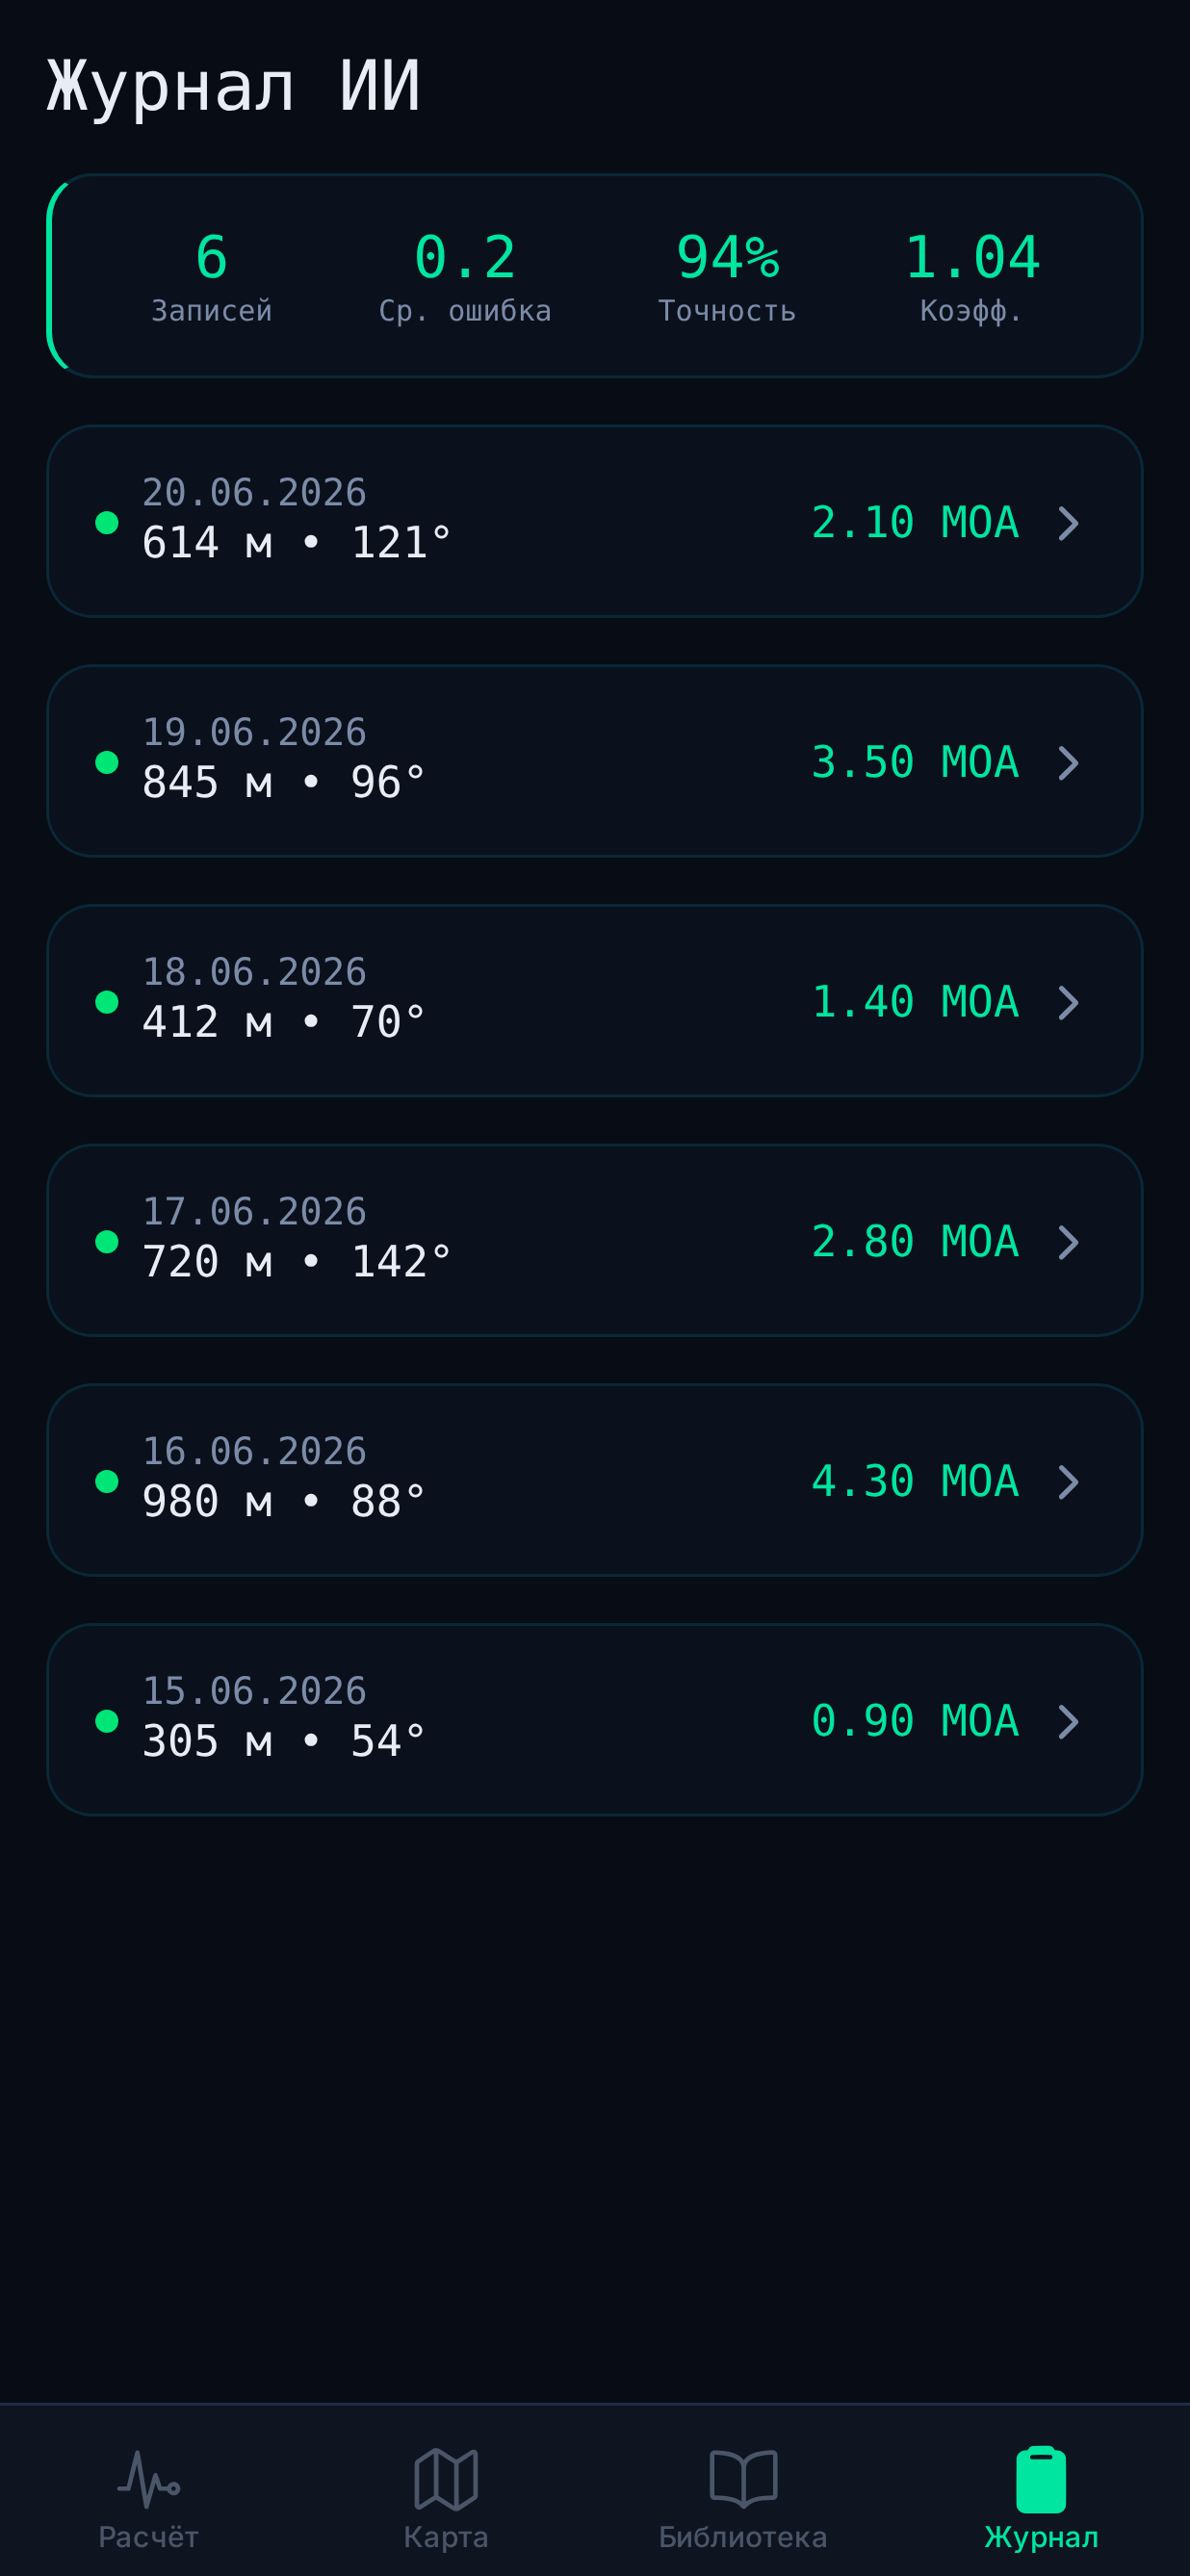The width and height of the screenshot is (1190, 2576).
Task: Tap the 1.04 Коэфф. statistic
Action: point(972,277)
